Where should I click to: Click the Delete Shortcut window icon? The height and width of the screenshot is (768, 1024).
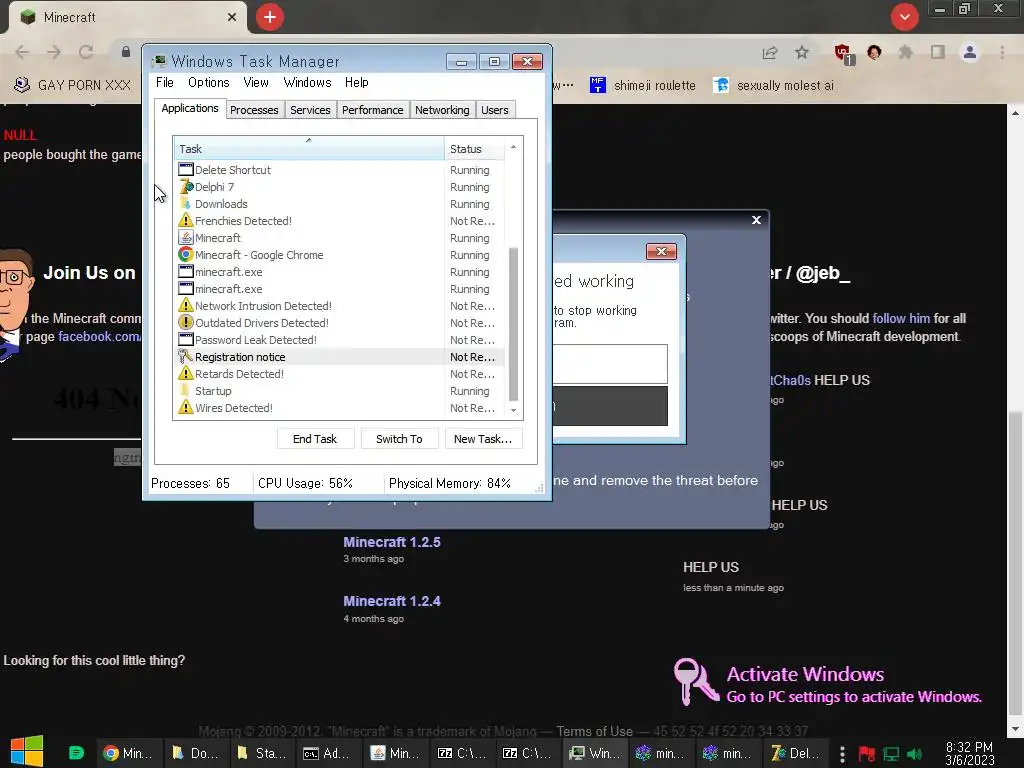pos(186,170)
